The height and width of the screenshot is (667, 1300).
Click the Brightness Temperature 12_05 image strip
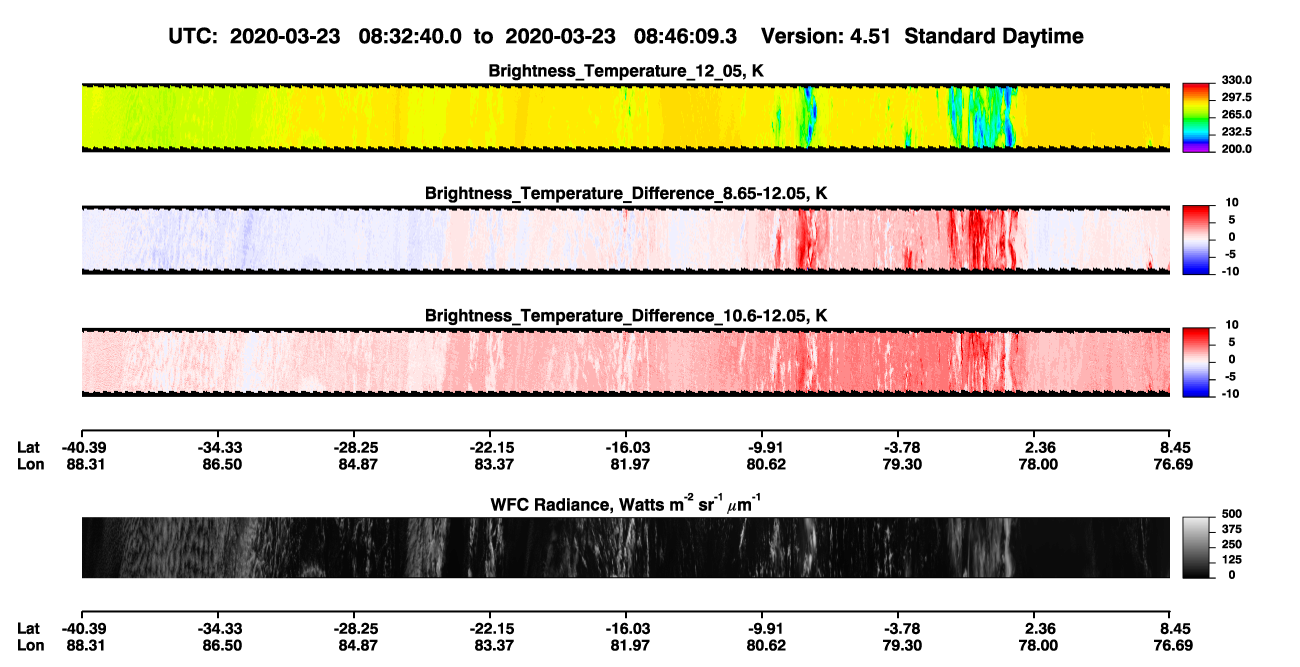pyautogui.click(x=626, y=117)
